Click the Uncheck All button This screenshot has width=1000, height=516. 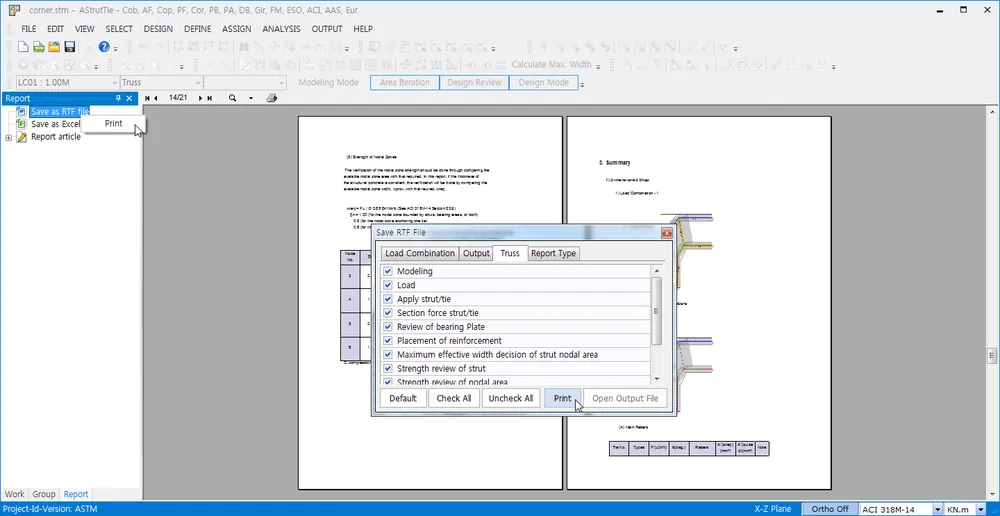click(x=511, y=398)
